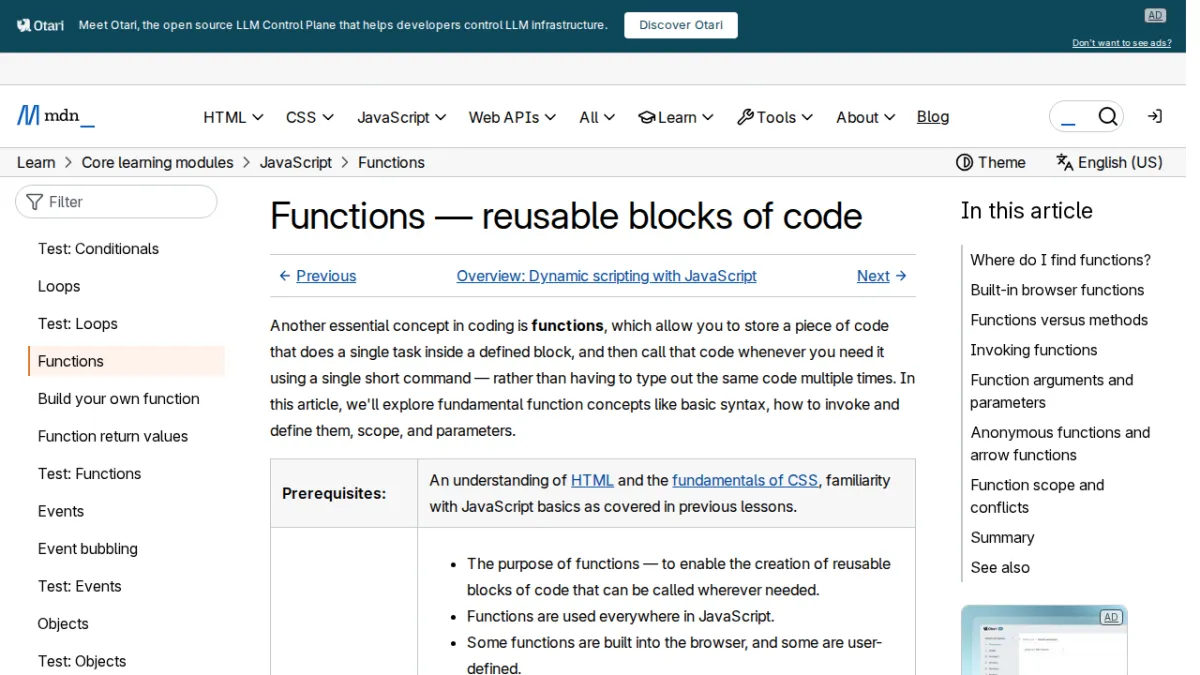Click the MDN logo in header
Screen dimensions: 1200x675
click(56, 116)
